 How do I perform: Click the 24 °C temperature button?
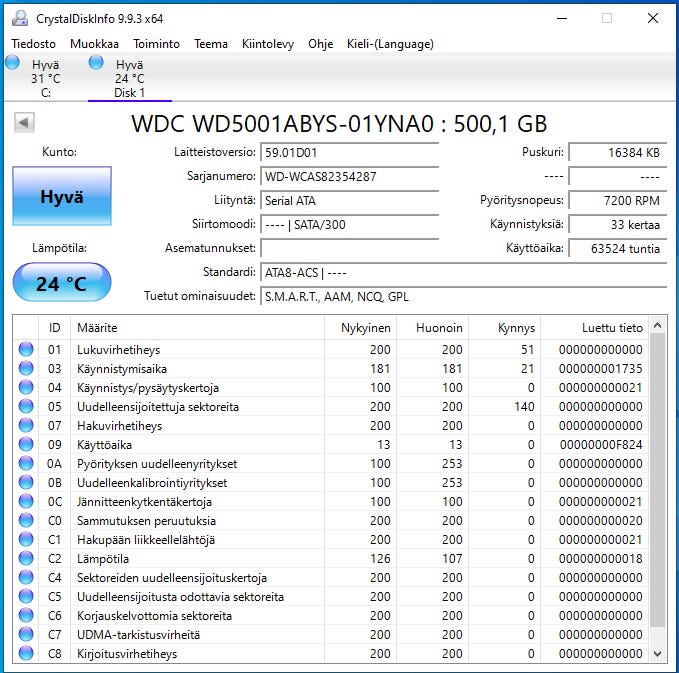(x=62, y=283)
